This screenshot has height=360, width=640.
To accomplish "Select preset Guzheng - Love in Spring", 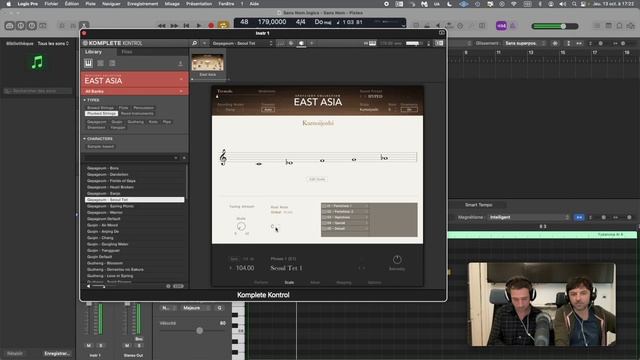I will point(134,276).
